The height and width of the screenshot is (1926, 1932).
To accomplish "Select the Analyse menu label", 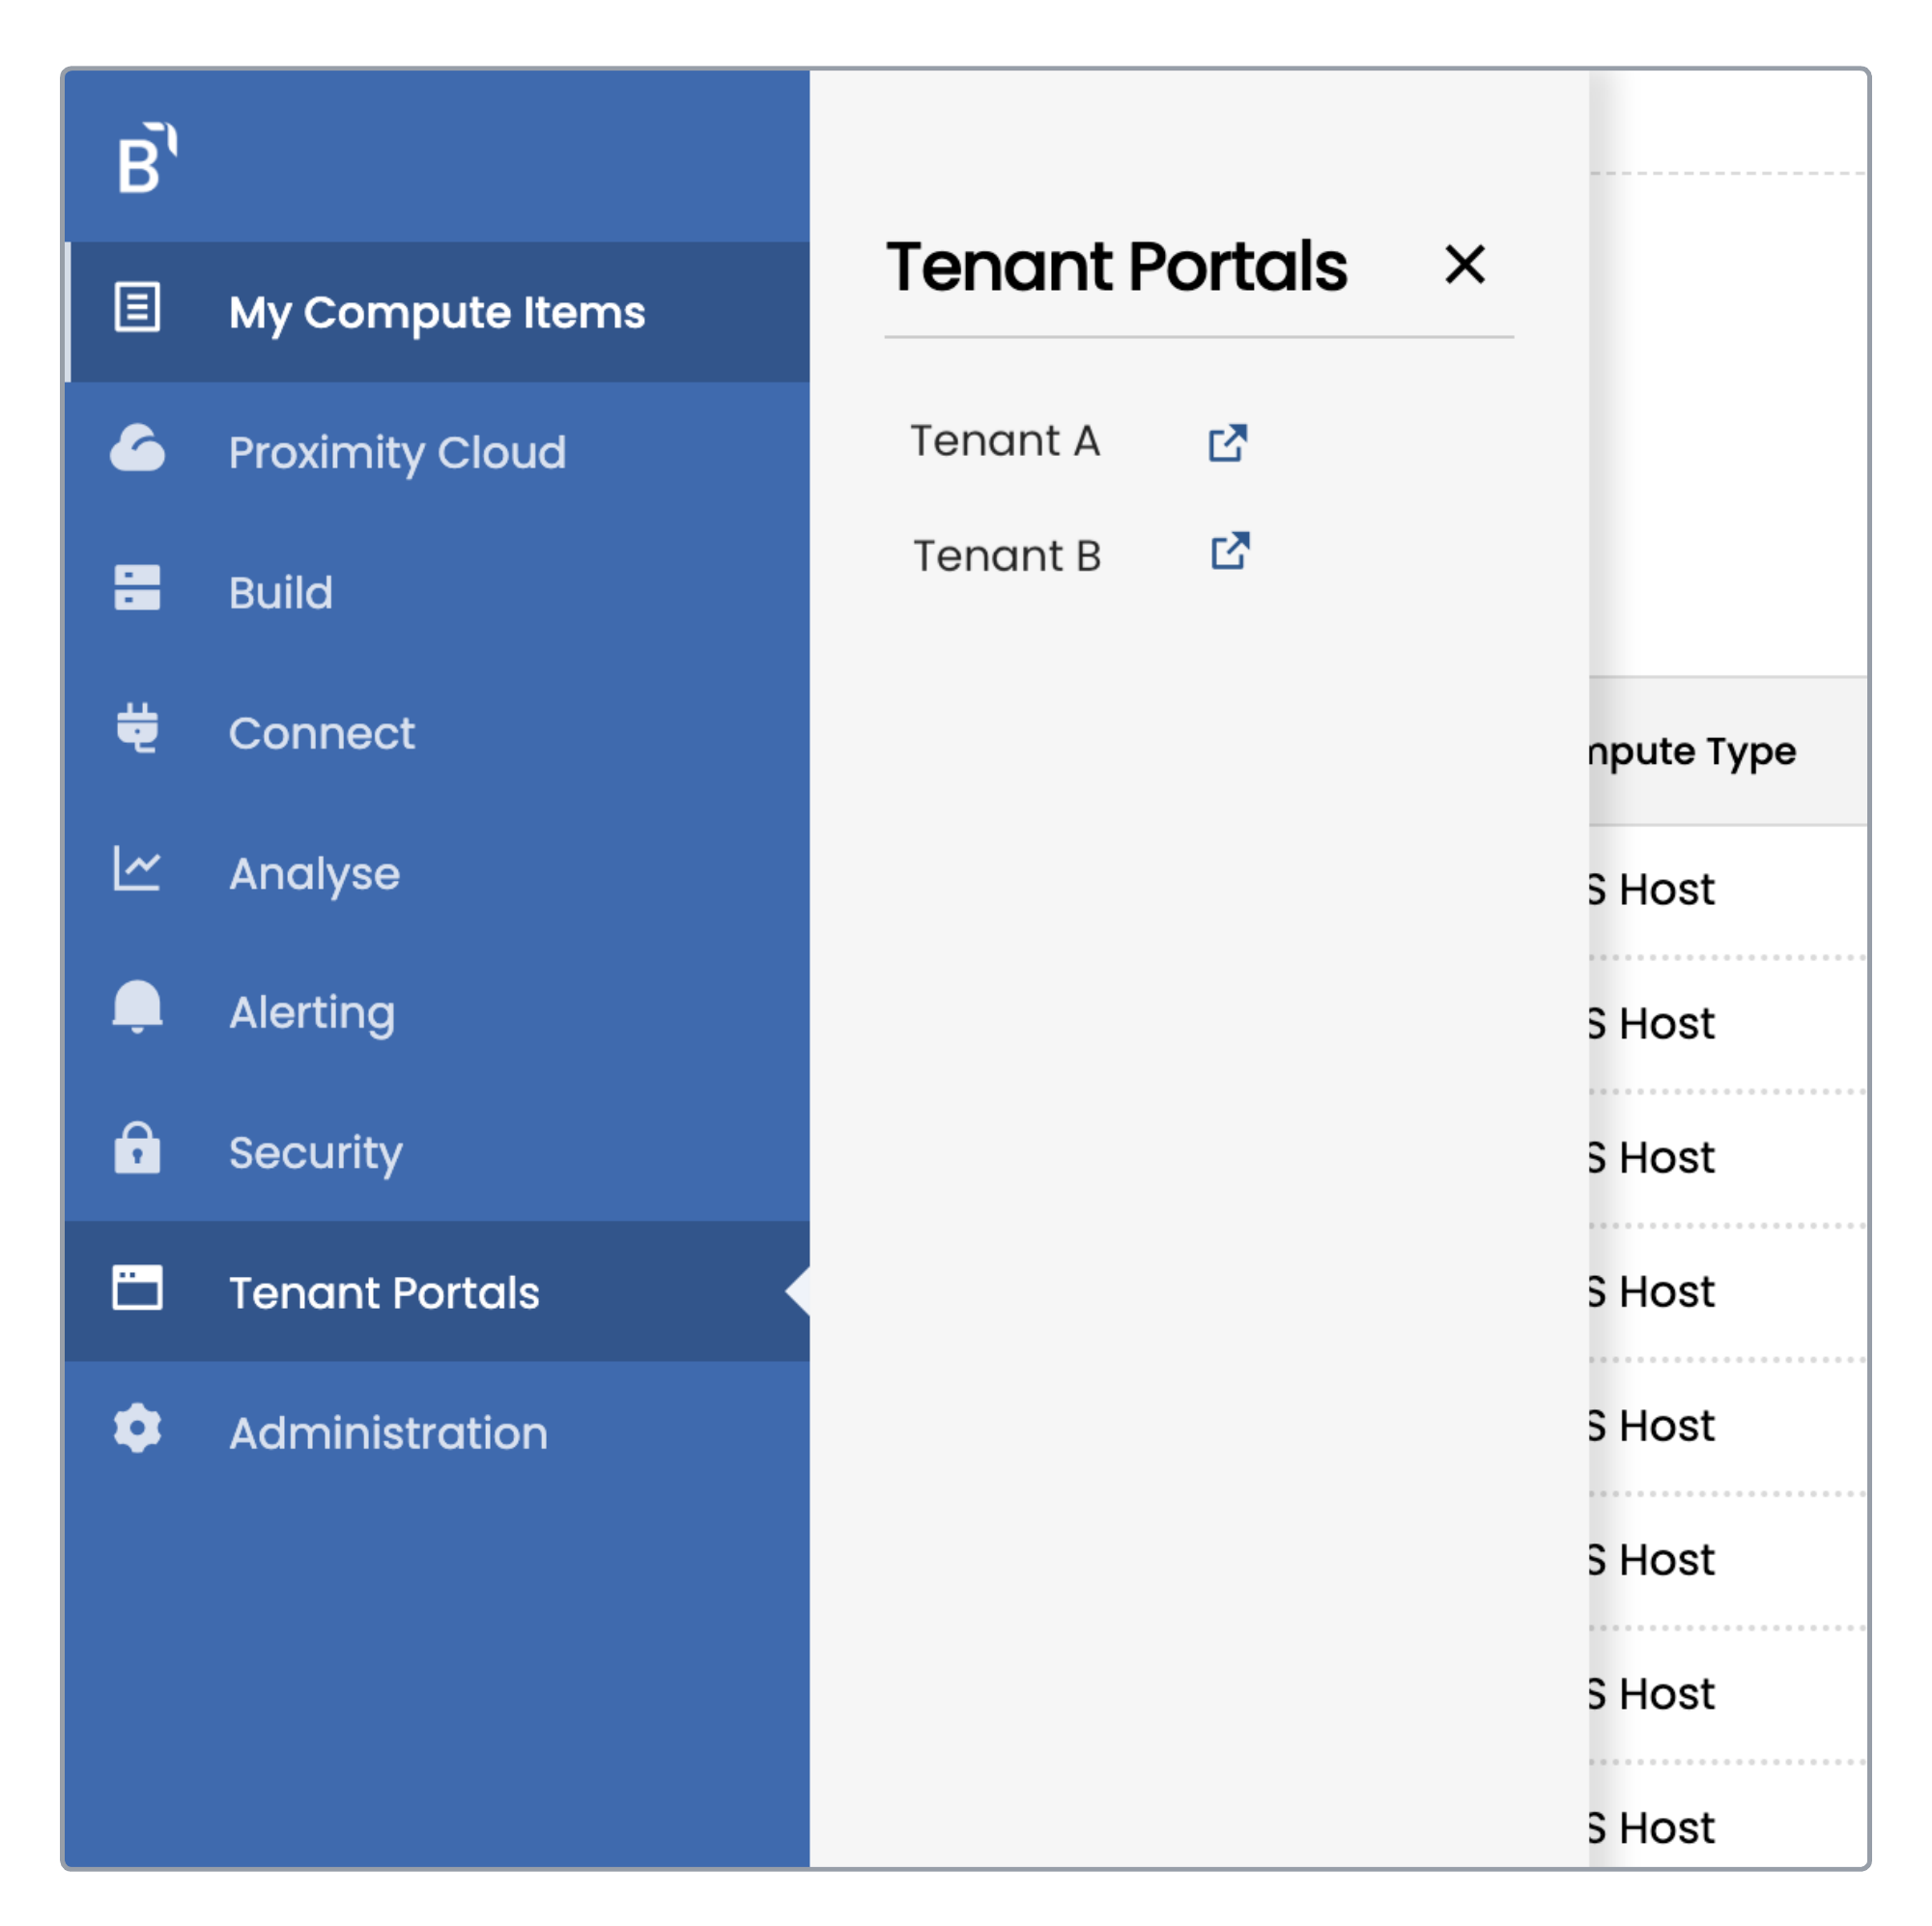I will point(314,874).
